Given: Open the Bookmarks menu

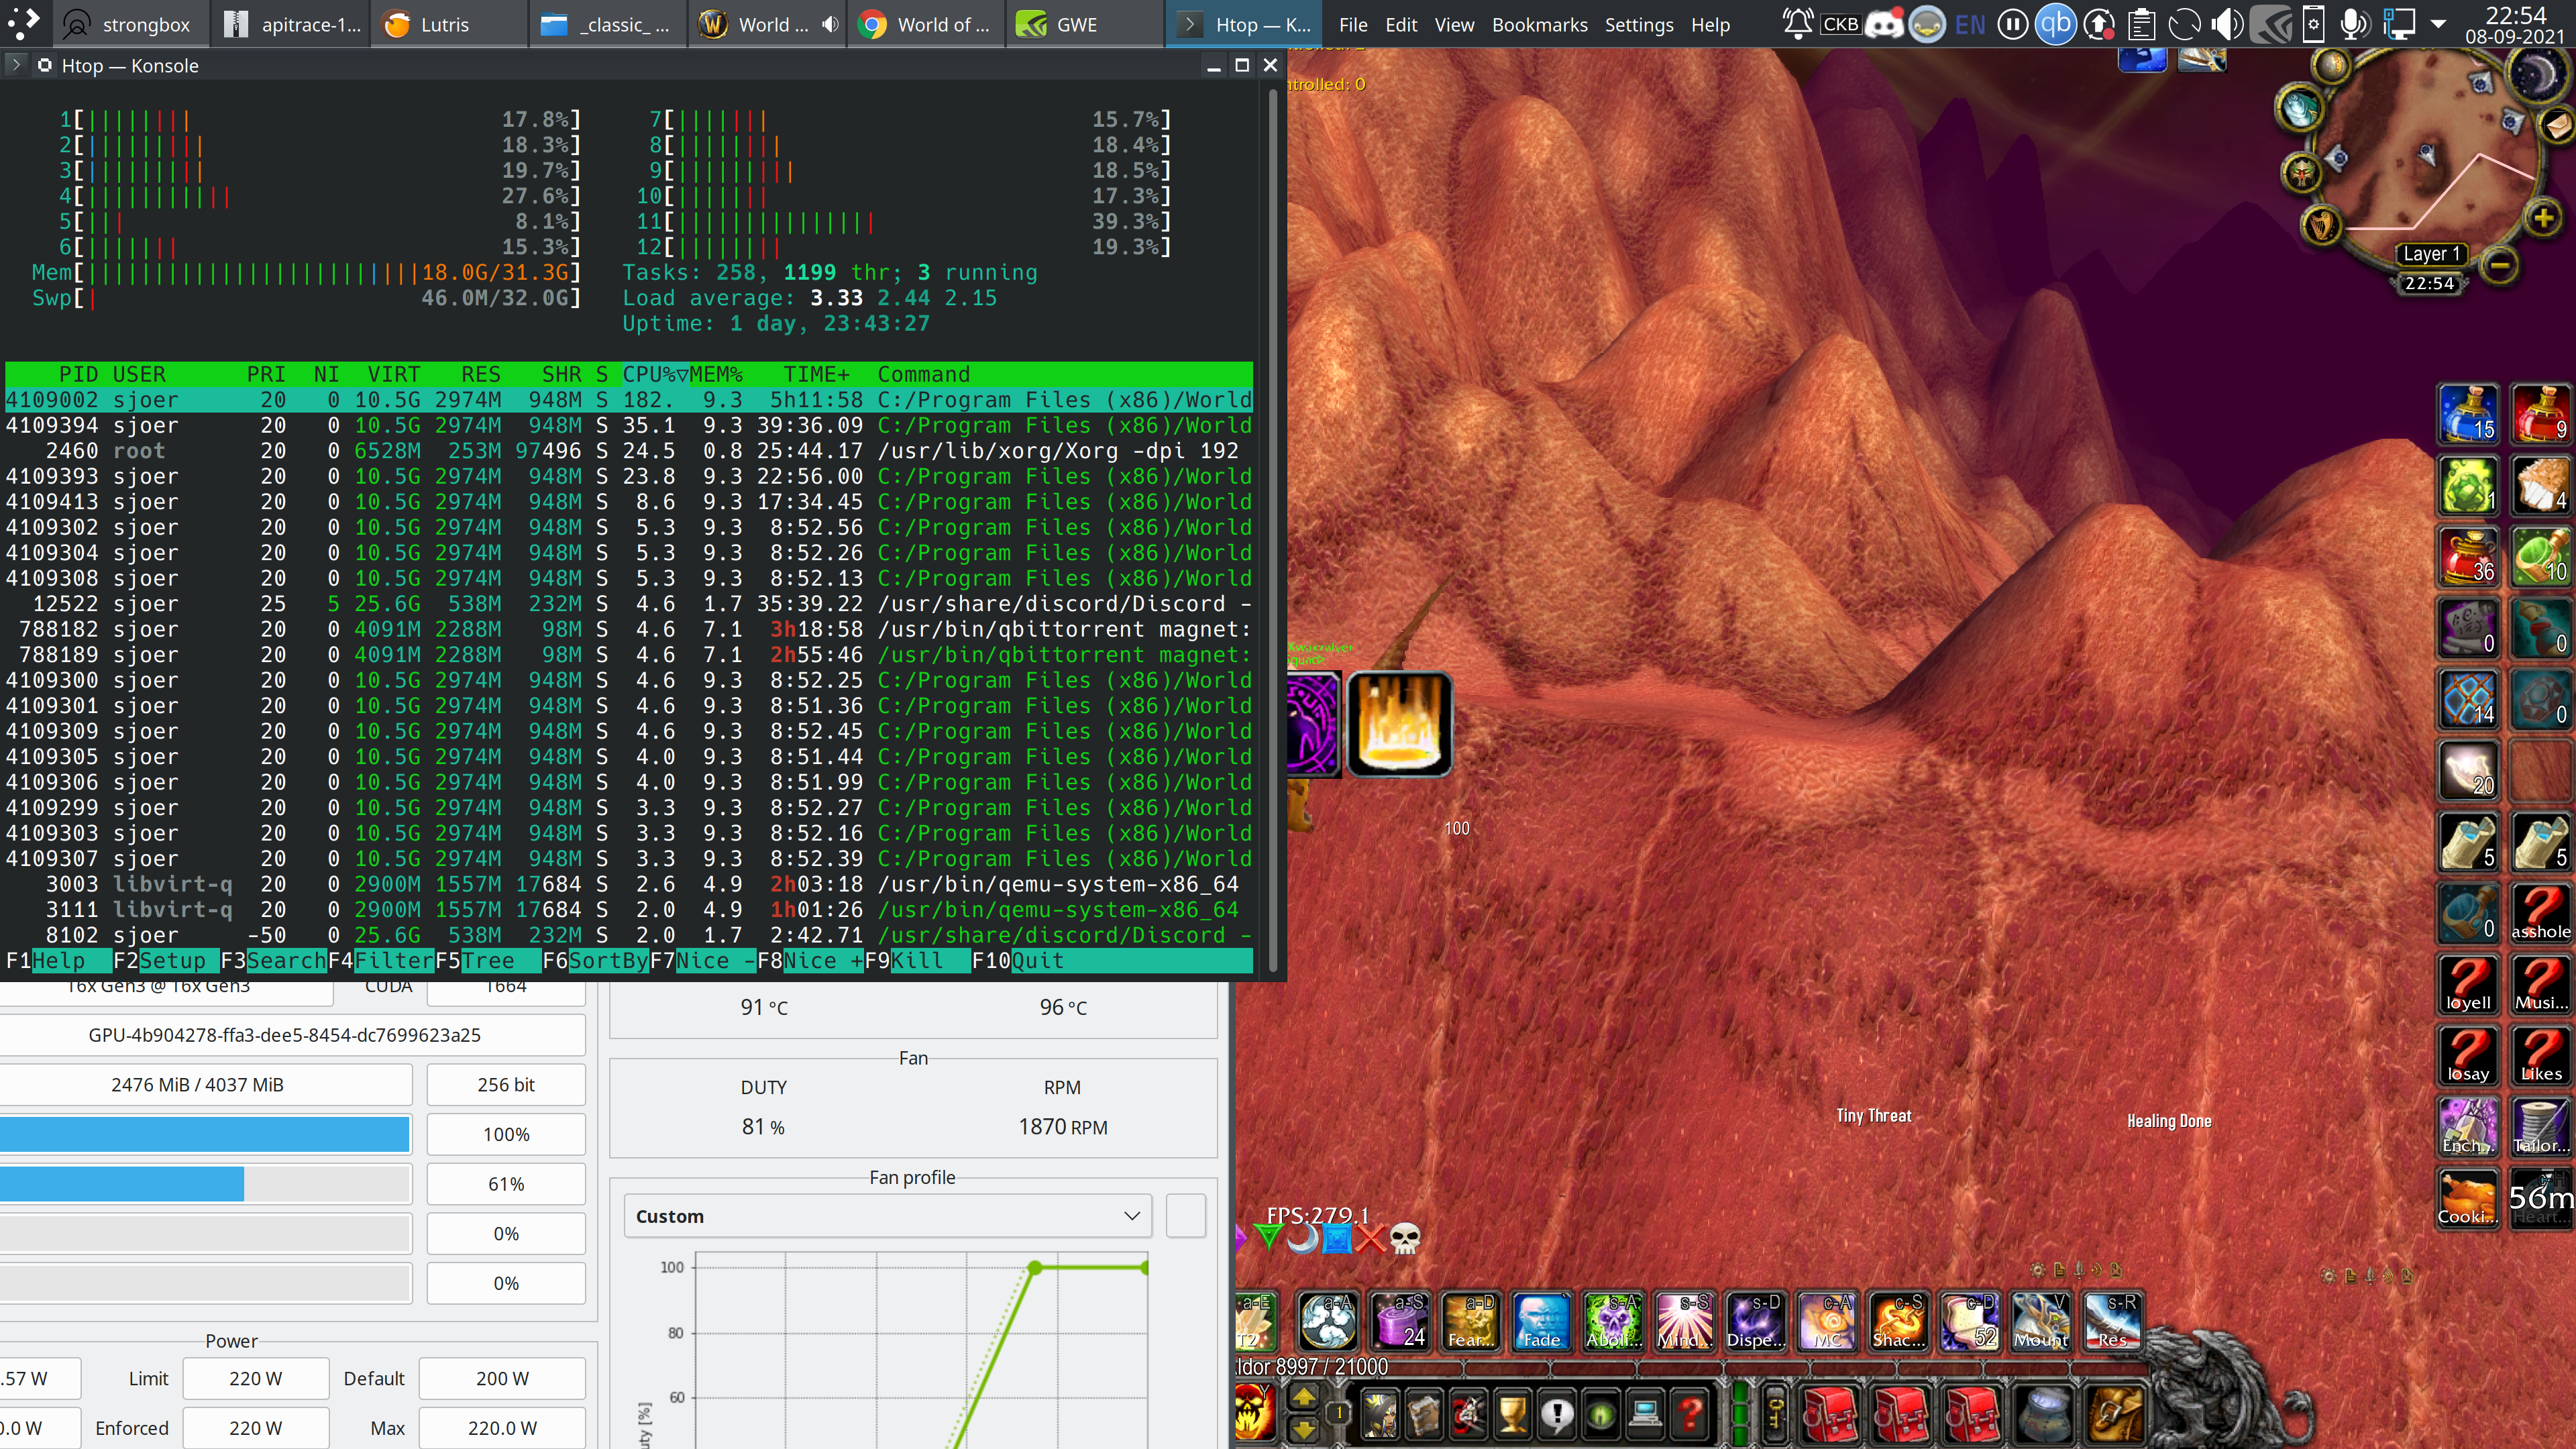Looking at the screenshot, I should [x=1540, y=24].
